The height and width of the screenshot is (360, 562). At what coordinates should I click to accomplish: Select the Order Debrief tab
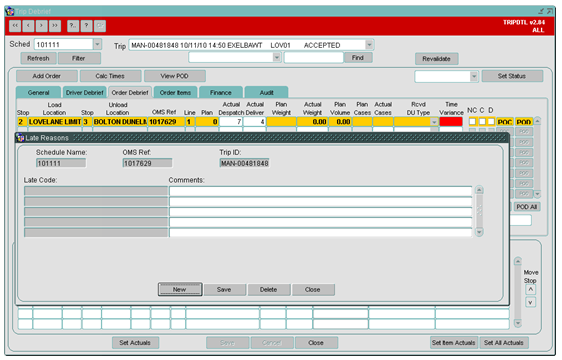pyautogui.click(x=130, y=93)
